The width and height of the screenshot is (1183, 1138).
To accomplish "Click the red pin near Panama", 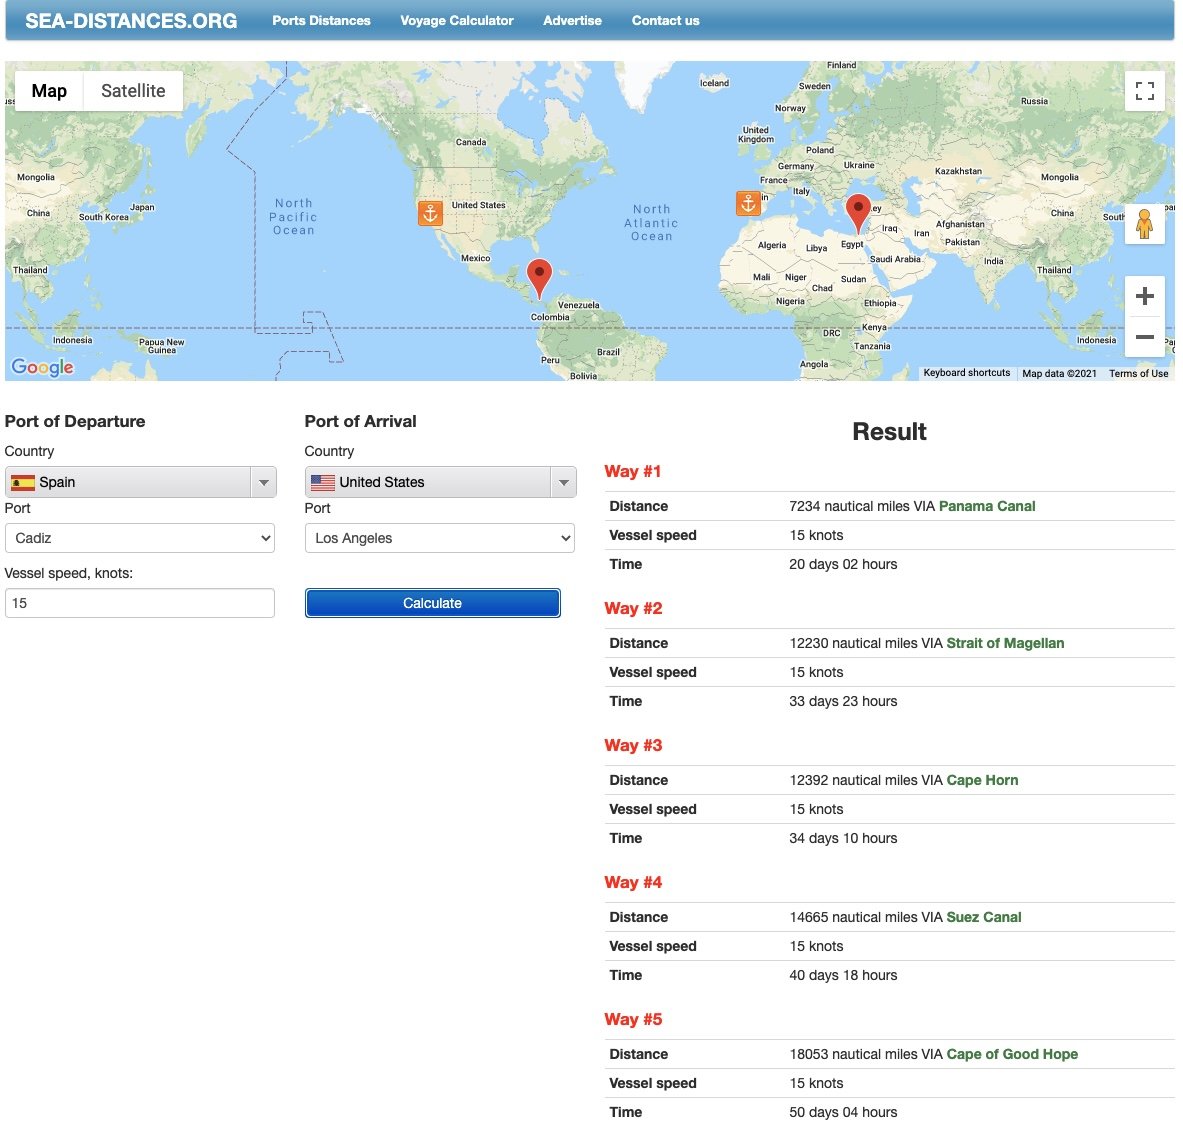I will click(x=539, y=278).
